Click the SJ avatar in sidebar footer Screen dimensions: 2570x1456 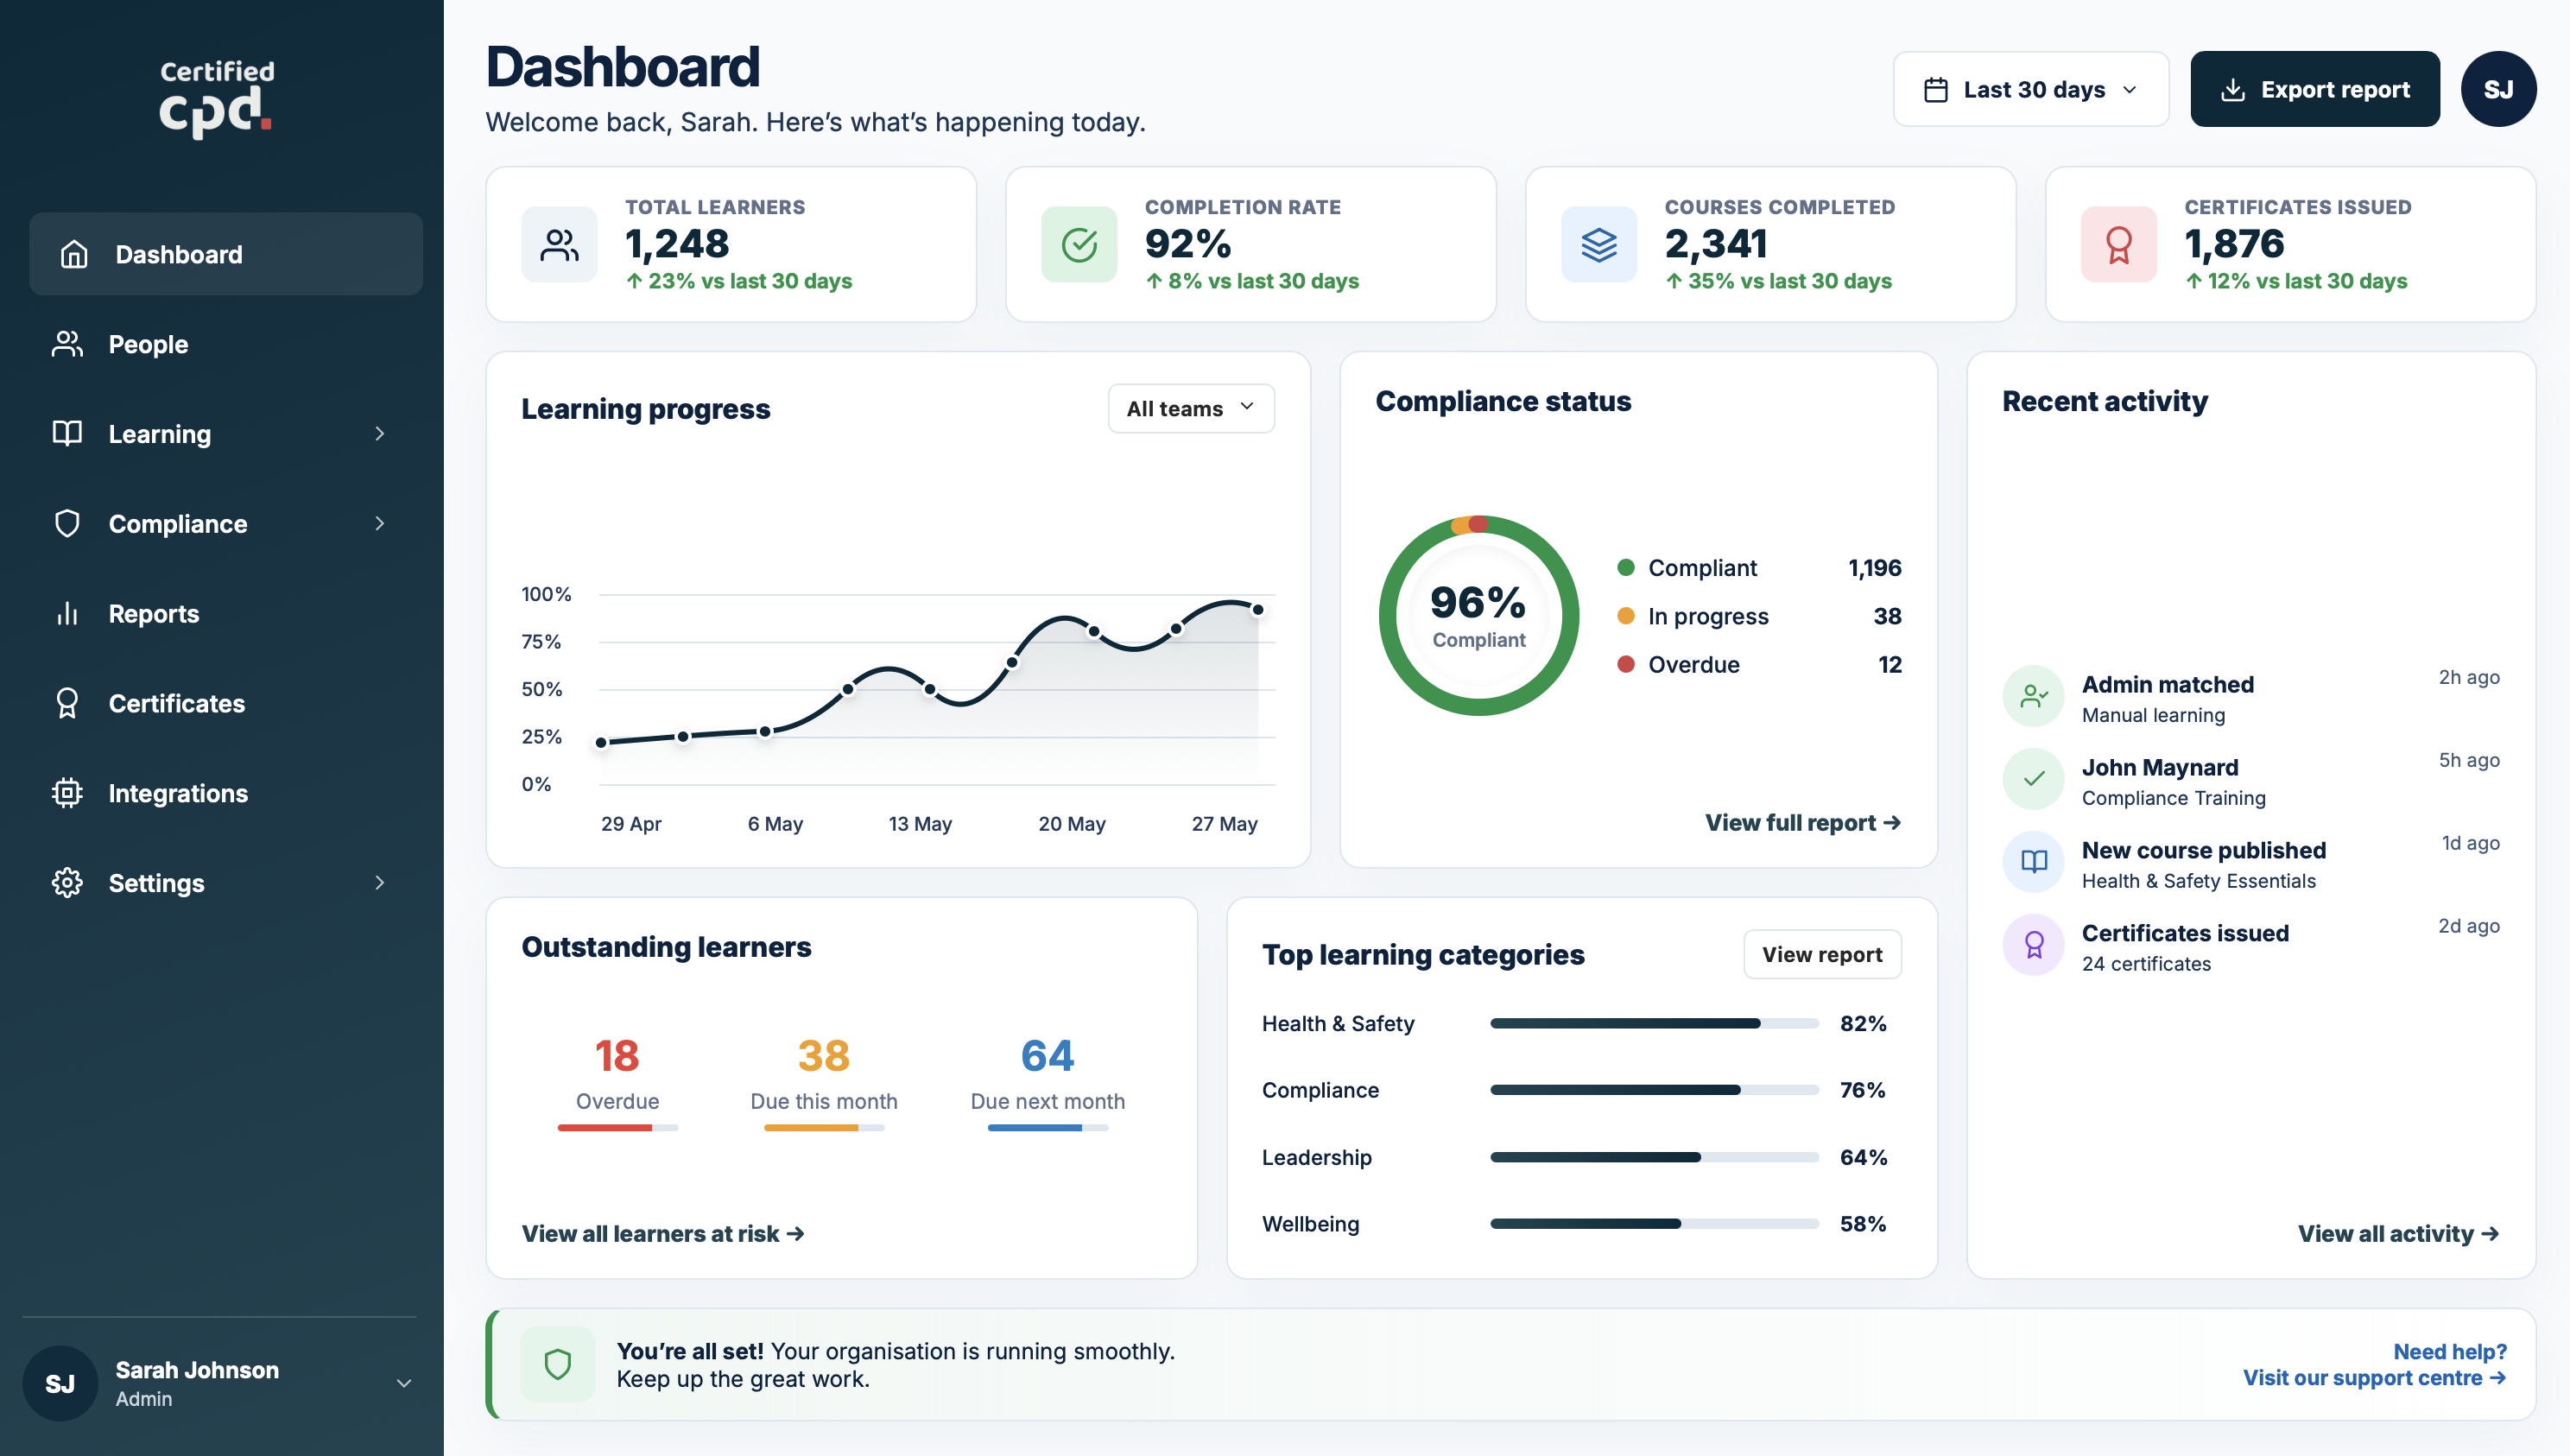60,1384
